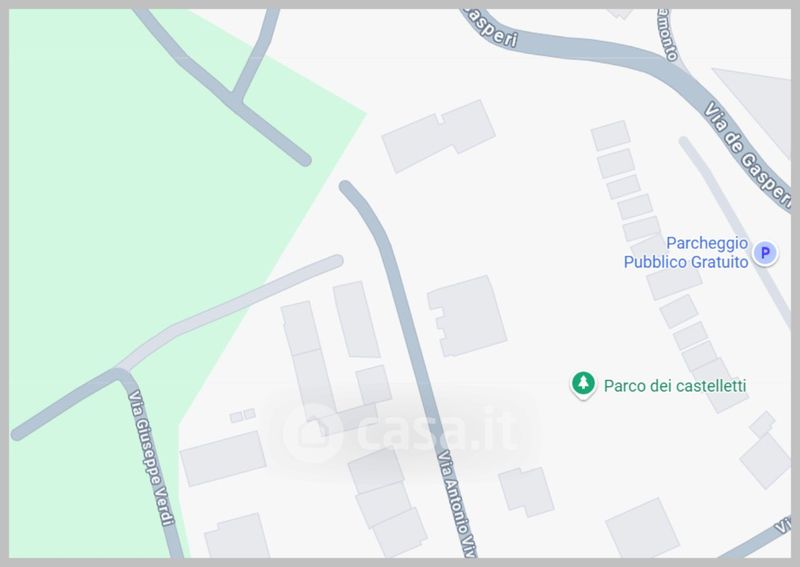Click the Via Giuseppe Verdi street label

[x=152, y=457]
